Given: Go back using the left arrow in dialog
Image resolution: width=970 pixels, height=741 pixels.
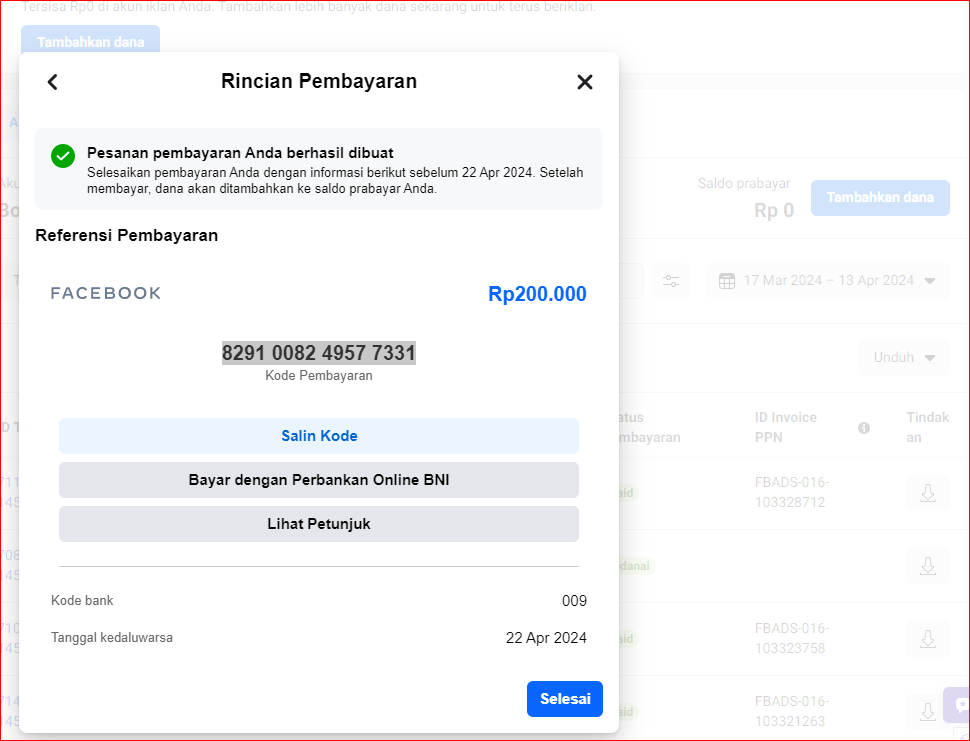Looking at the screenshot, I should [x=53, y=82].
